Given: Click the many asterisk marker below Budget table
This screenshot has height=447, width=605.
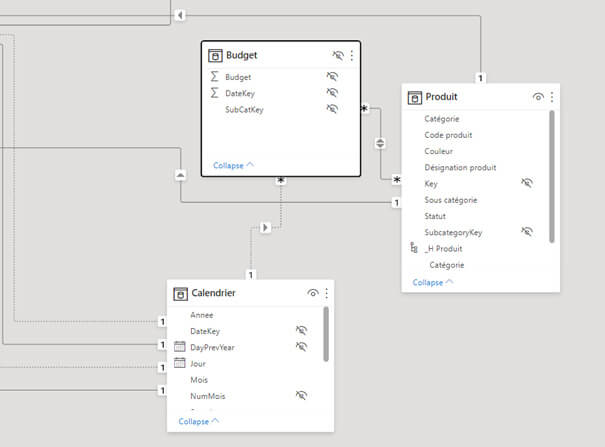Looking at the screenshot, I should click(281, 180).
